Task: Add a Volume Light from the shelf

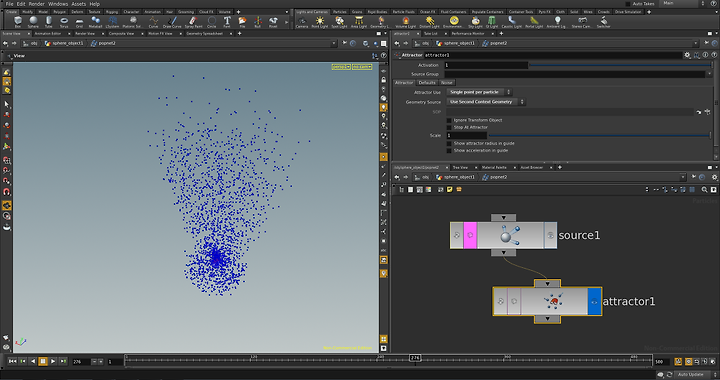Action: pyautogui.click(x=405, y=22)
